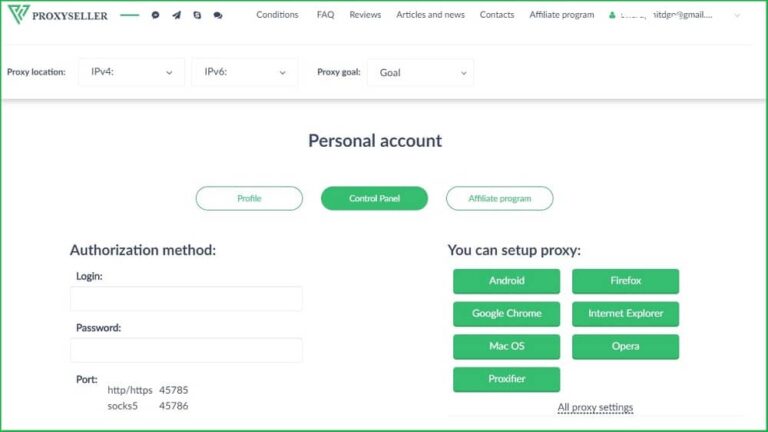This screenshot has height=432, width=768.
Task: Open the Telegram contact icon
Action: [176, 16]
